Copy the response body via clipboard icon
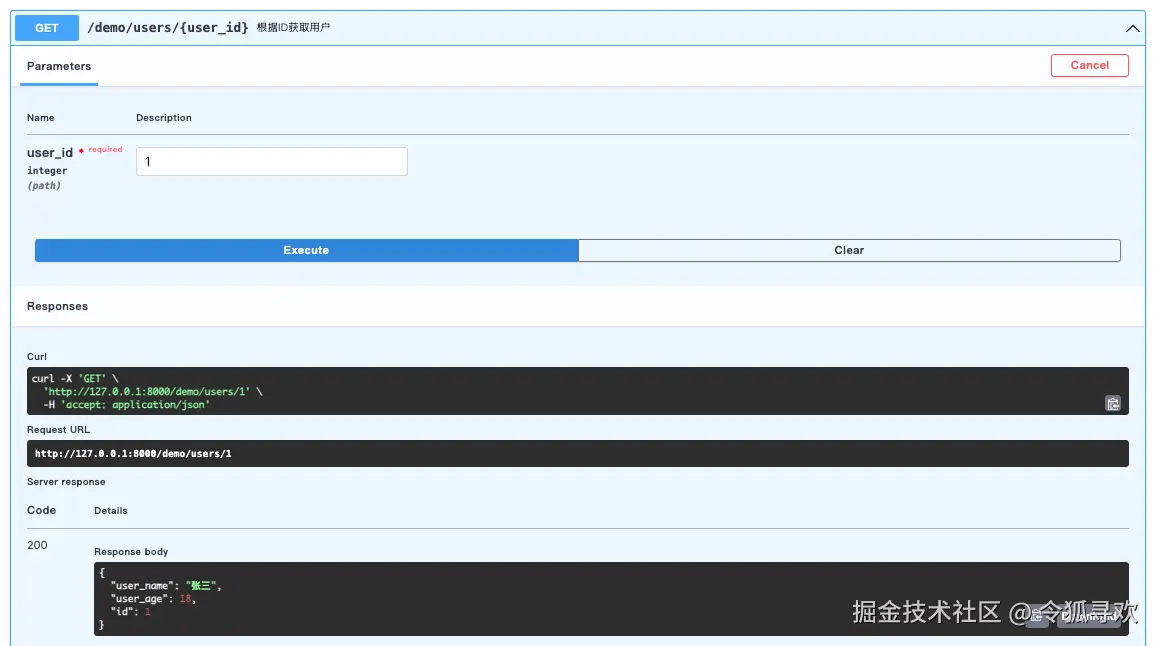This screenshot has height=646, width=1158. pyautogui.click(x=1037, y=616)
